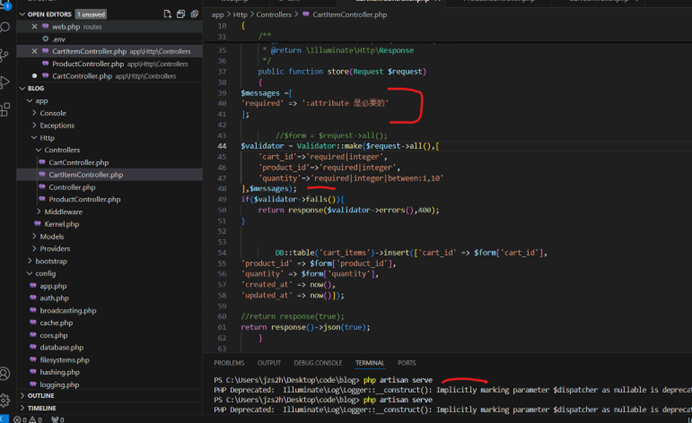
Task: Collapse the Controllers folder
Action: [38, 150]
